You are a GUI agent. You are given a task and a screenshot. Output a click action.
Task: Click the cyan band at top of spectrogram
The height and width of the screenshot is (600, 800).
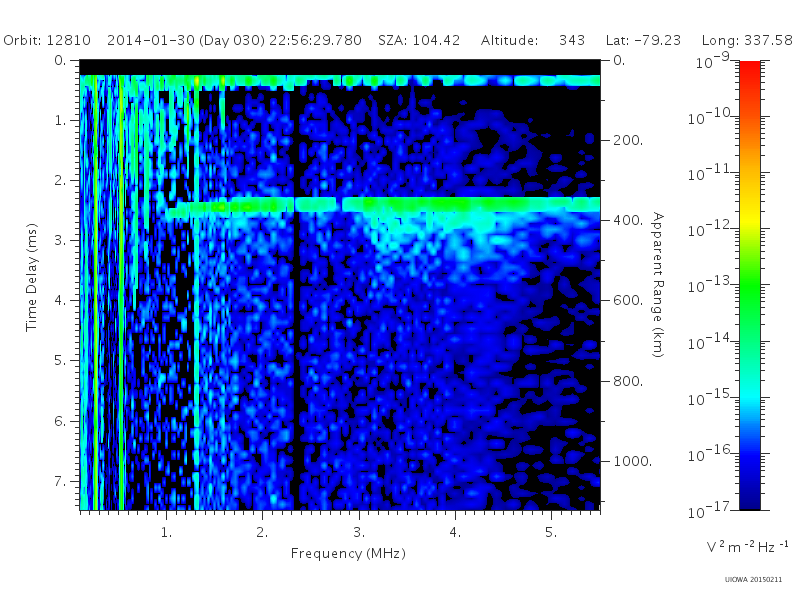(340, 81)
